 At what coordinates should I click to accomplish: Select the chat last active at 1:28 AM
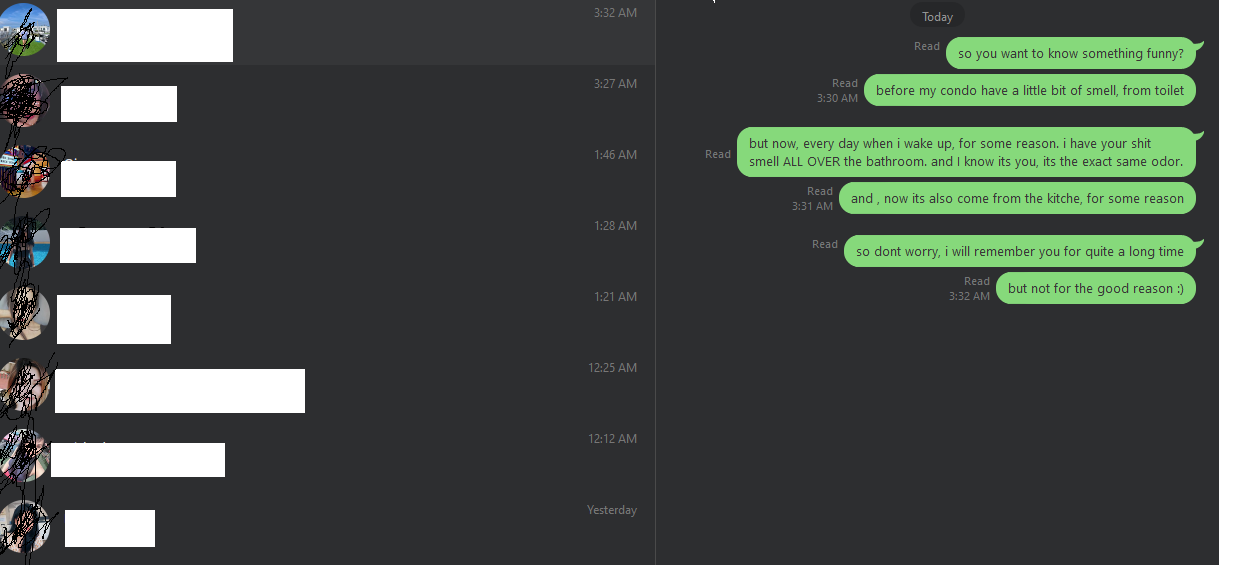pos(327,244)
